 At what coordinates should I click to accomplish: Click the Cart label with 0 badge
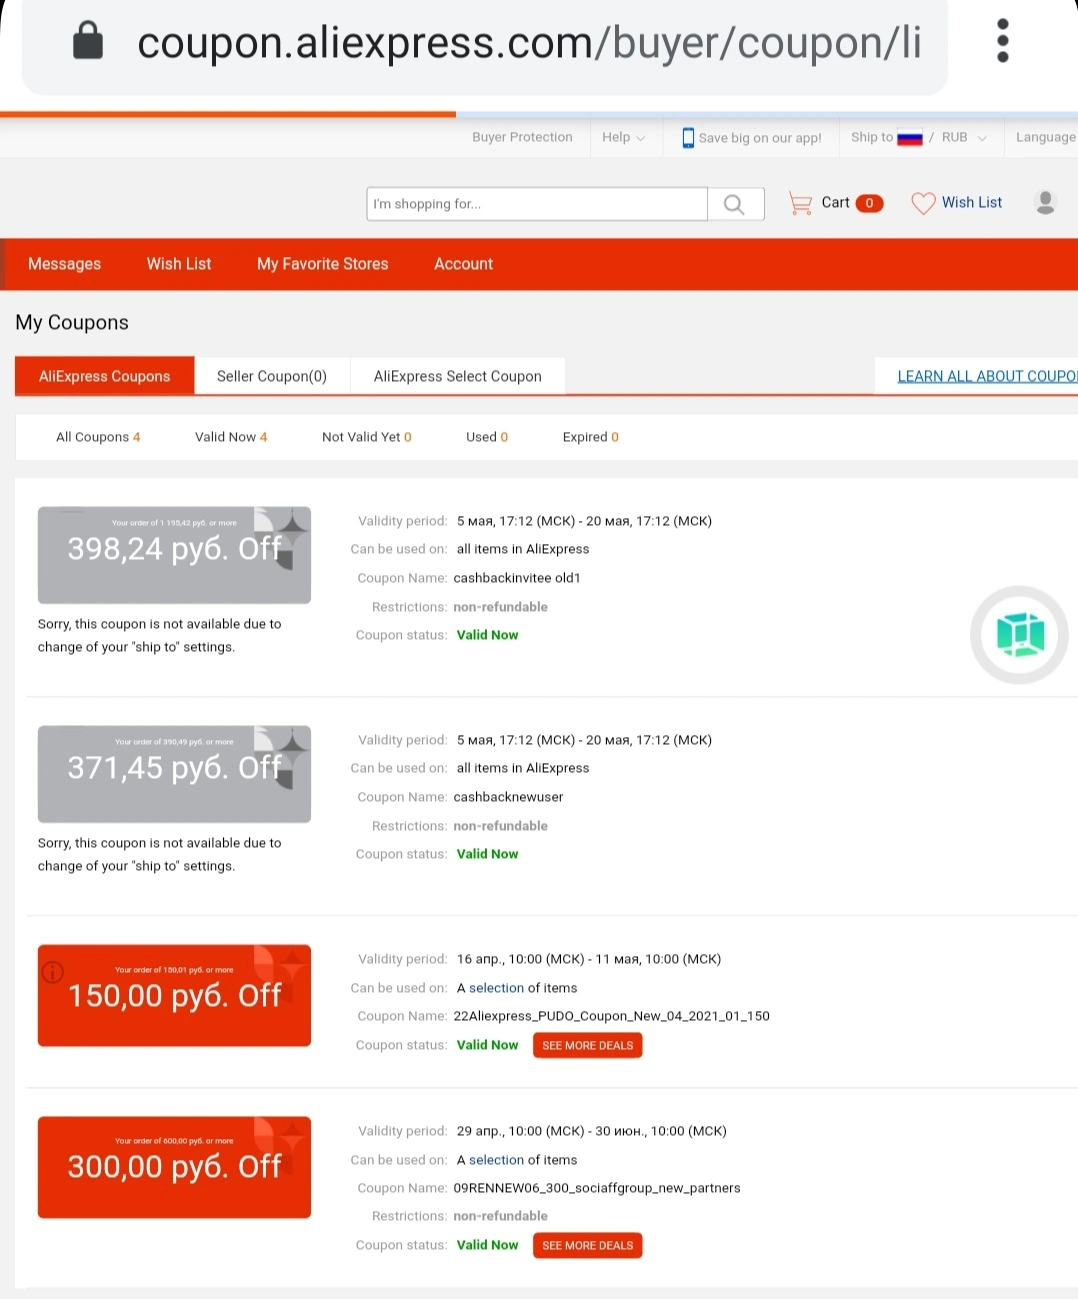[852, 203]
